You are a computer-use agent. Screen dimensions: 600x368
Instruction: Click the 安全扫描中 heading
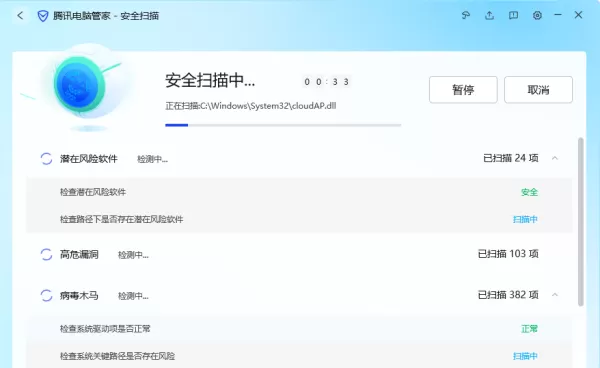coord(210,81)
